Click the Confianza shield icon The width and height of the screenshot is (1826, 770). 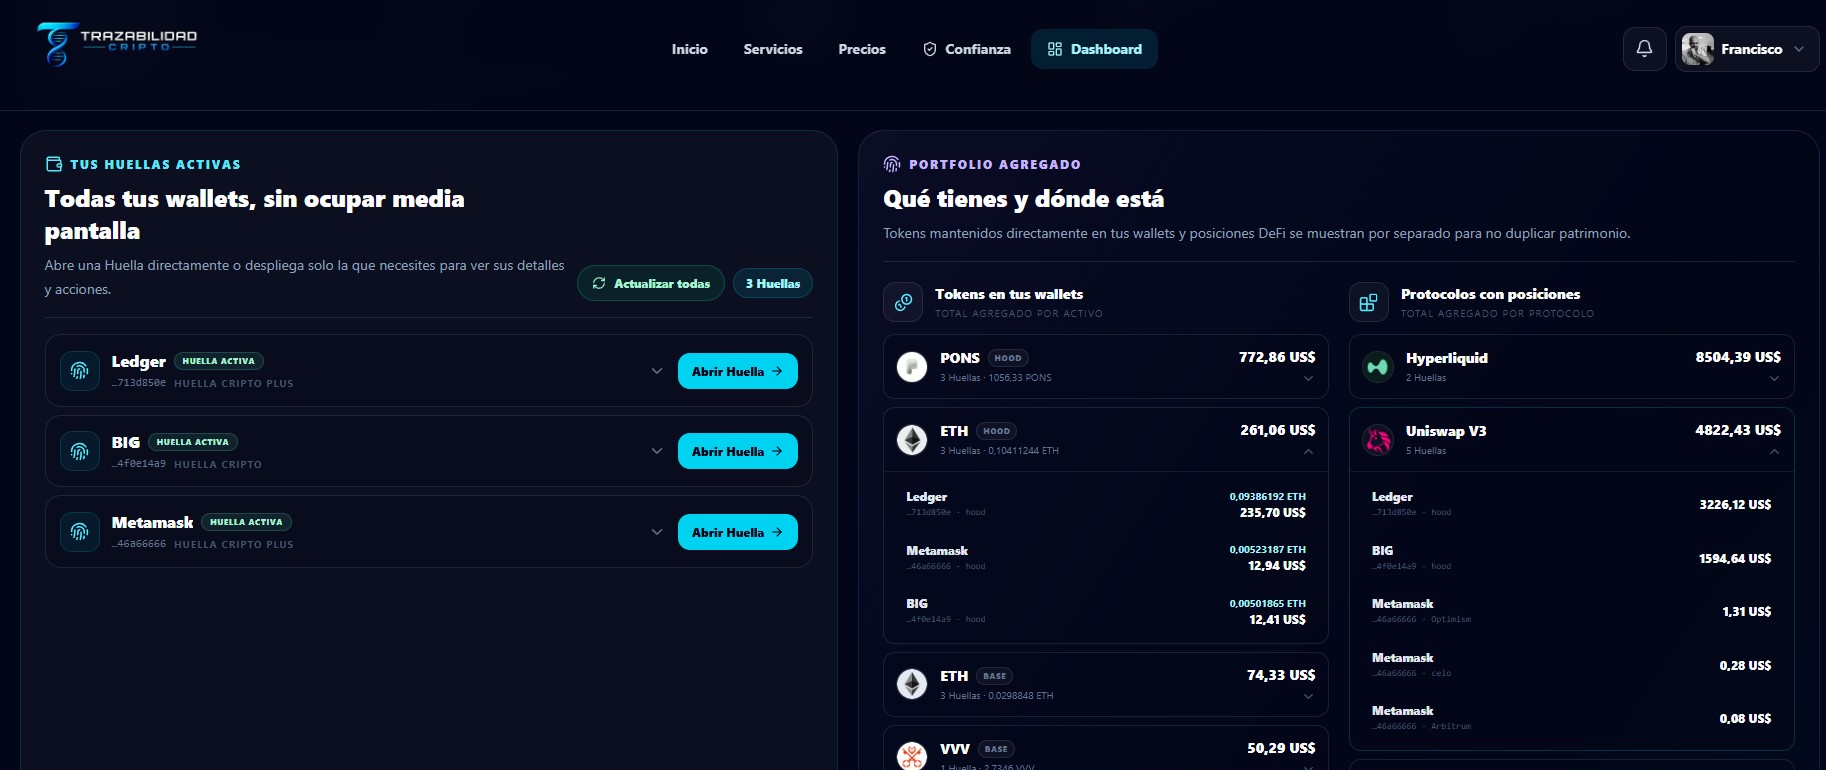pyautogui.click(x=930, y=49)
